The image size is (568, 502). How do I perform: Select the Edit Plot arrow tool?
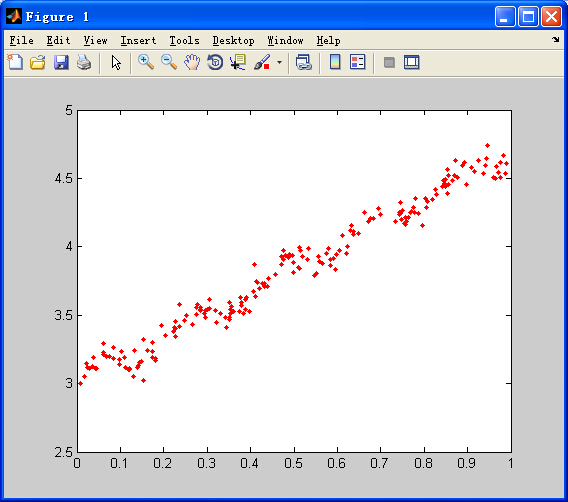coord(116,63)
